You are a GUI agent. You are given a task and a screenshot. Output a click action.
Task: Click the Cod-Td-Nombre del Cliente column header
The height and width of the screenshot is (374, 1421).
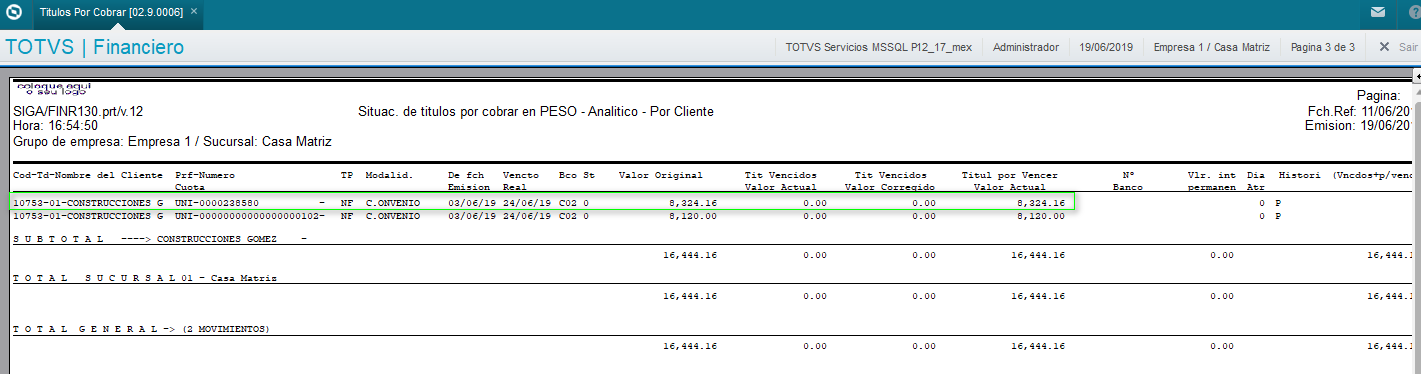[x=88, y=175]
